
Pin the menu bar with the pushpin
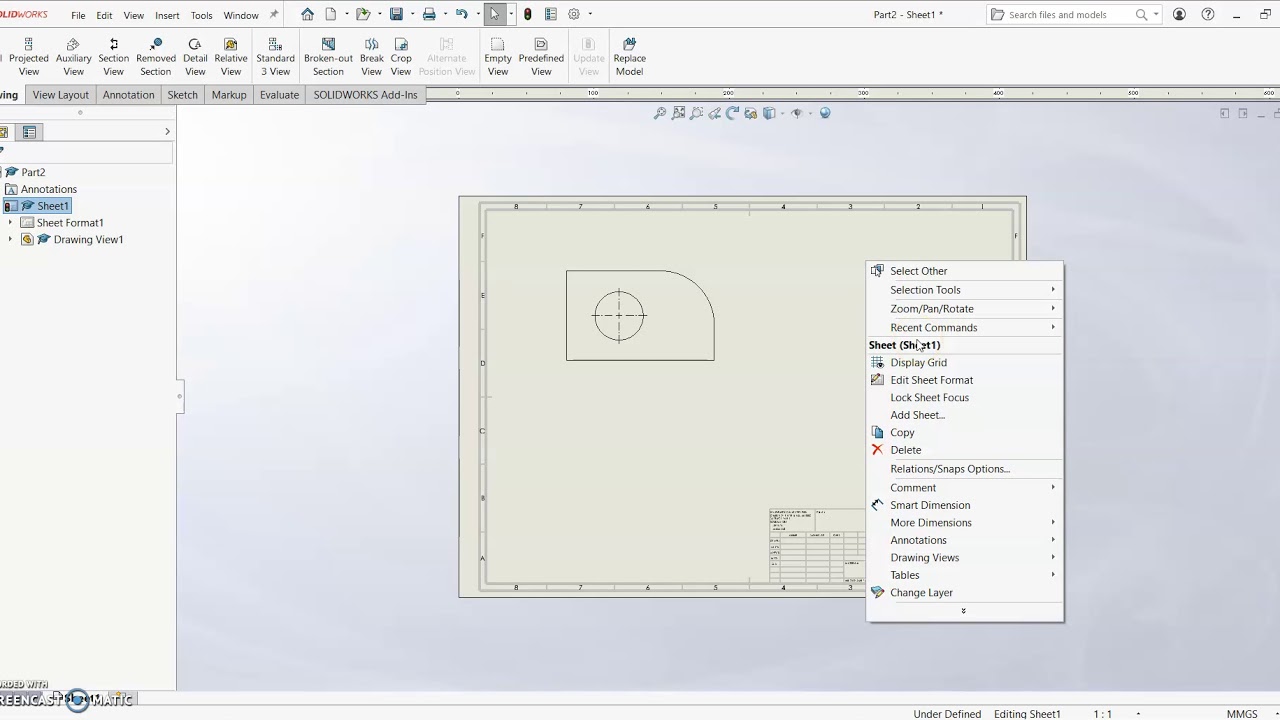(274, 15)
